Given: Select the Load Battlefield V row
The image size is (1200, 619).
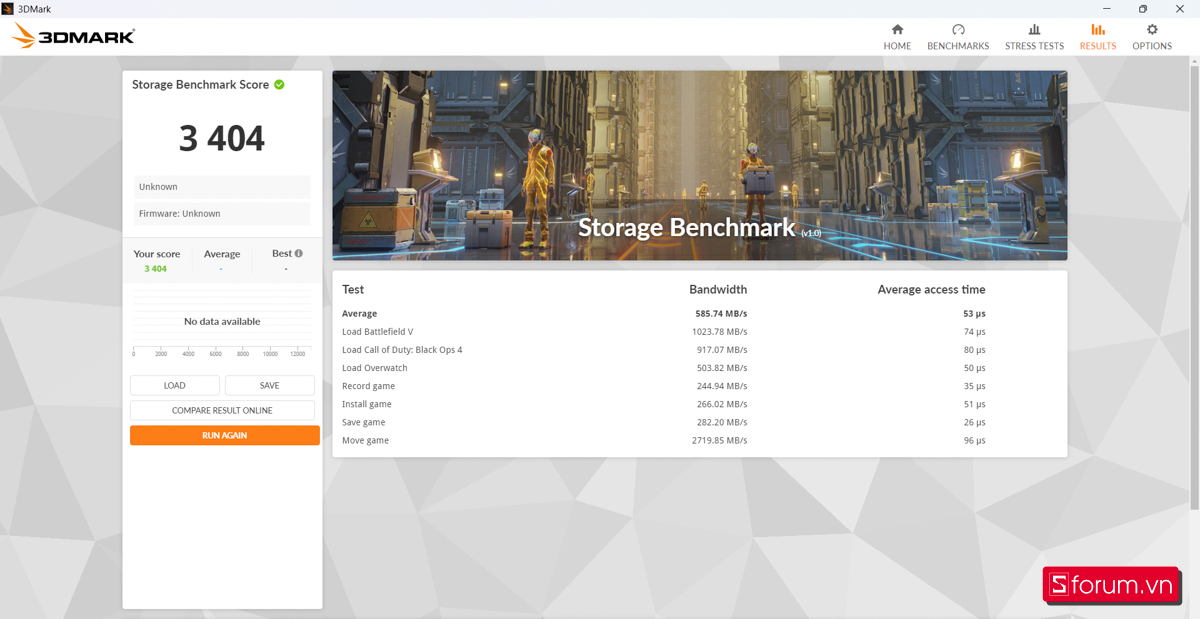Looking at the screenshot, I should 699,332.
